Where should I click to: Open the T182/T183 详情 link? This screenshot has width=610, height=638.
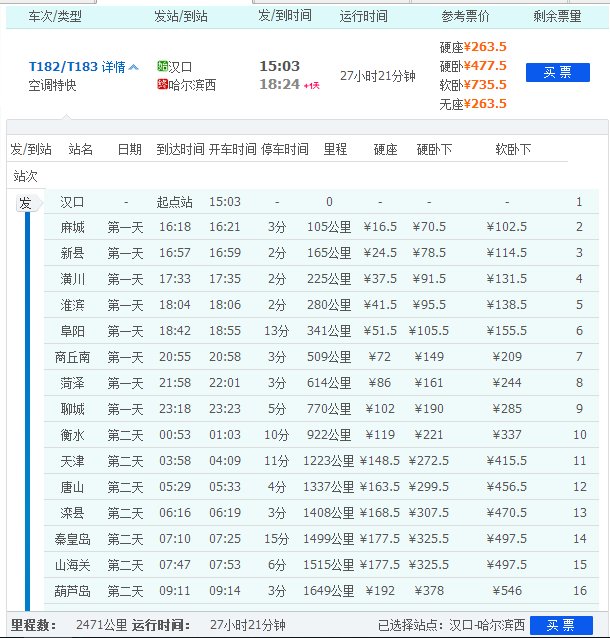[x=77, y=67]
